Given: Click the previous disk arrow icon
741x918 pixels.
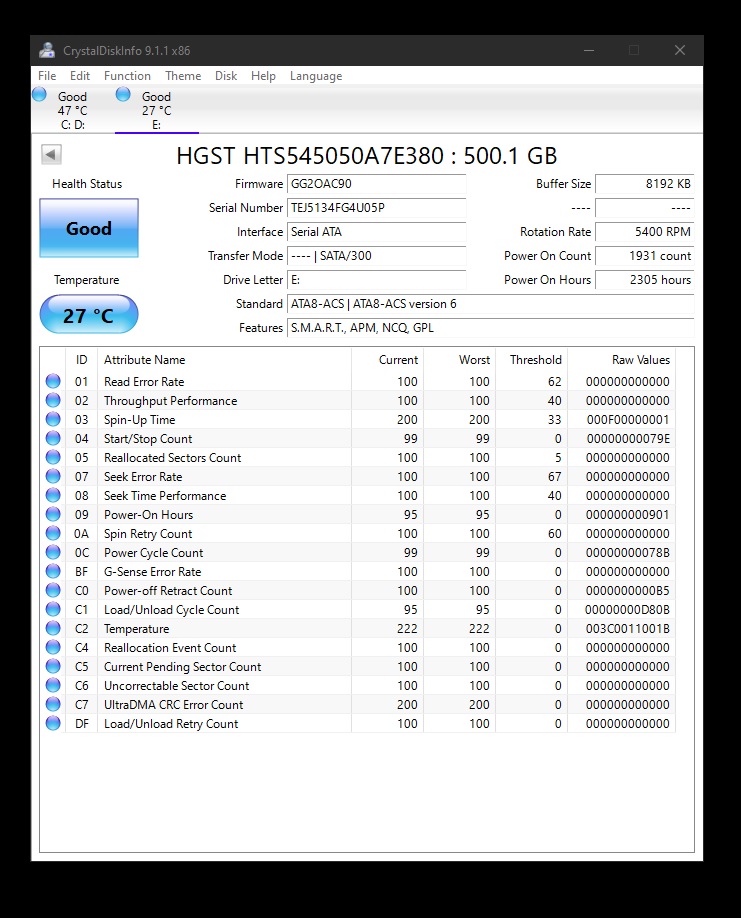Looking at the screenshot, I should click(51, 155).
